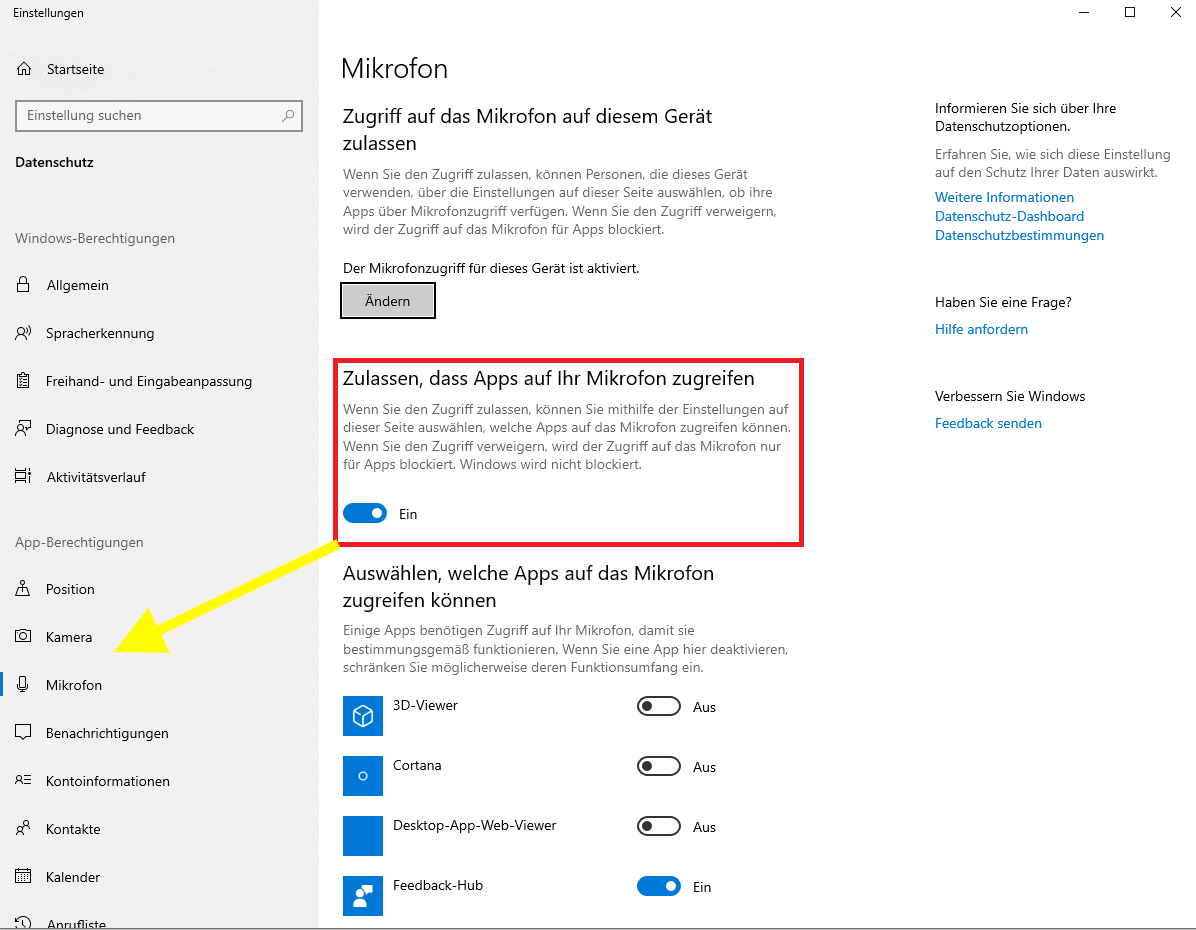Click the Kamera camera icon
Viewport: 1196px width, 930px height.
click(24, 637)
